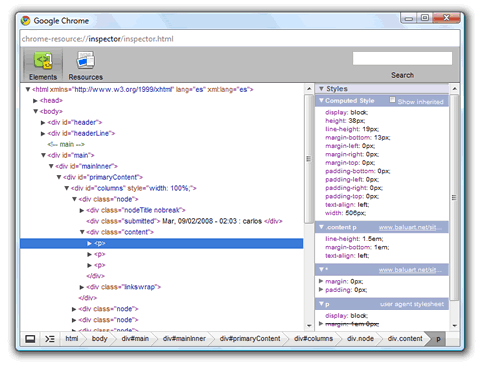Select div.content breadcrumb

click(x=405, y=338)
